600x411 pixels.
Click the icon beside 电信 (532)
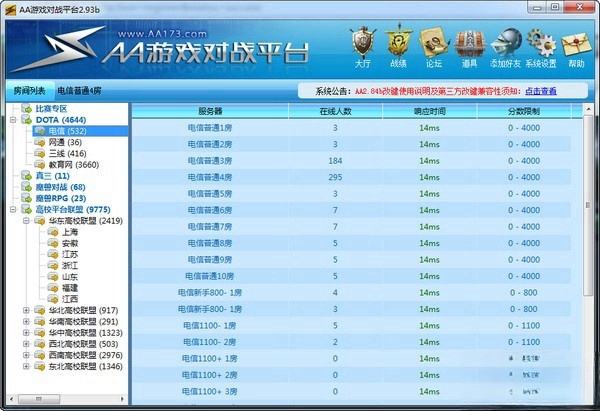coord(39,131)
